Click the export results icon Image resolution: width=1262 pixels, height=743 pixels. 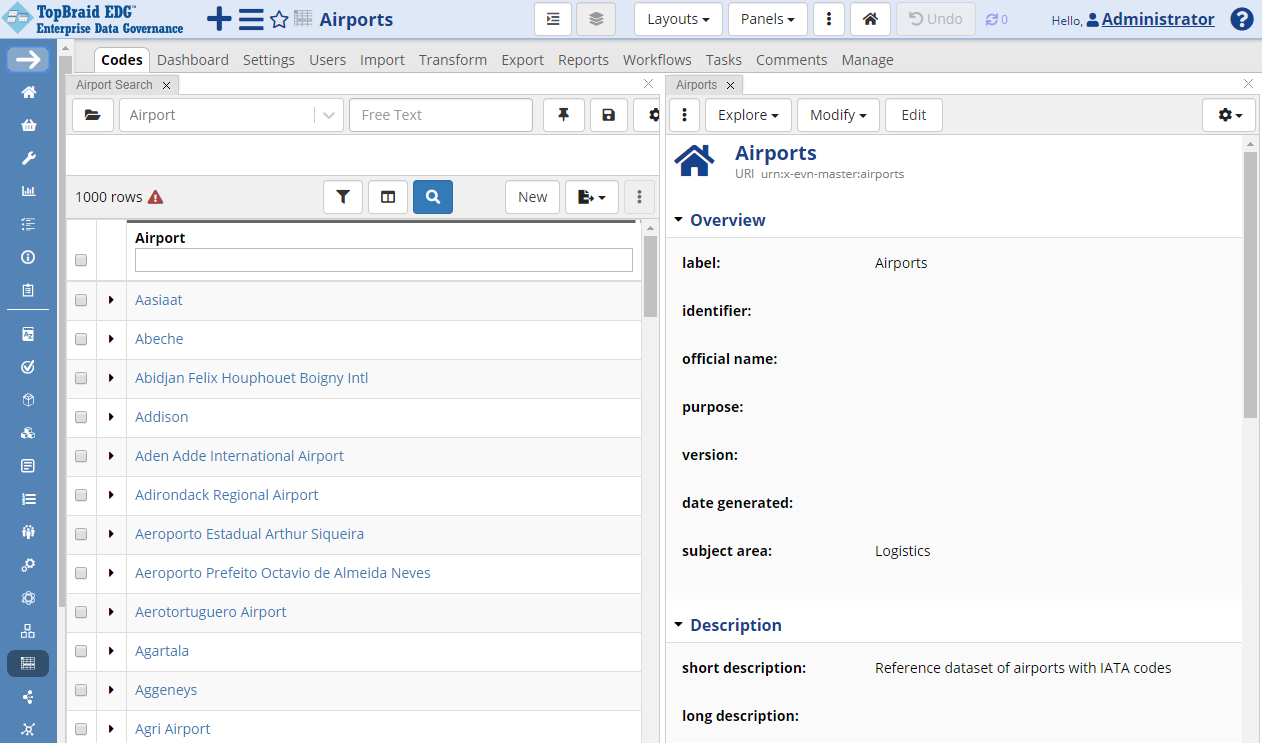point(591,196)
